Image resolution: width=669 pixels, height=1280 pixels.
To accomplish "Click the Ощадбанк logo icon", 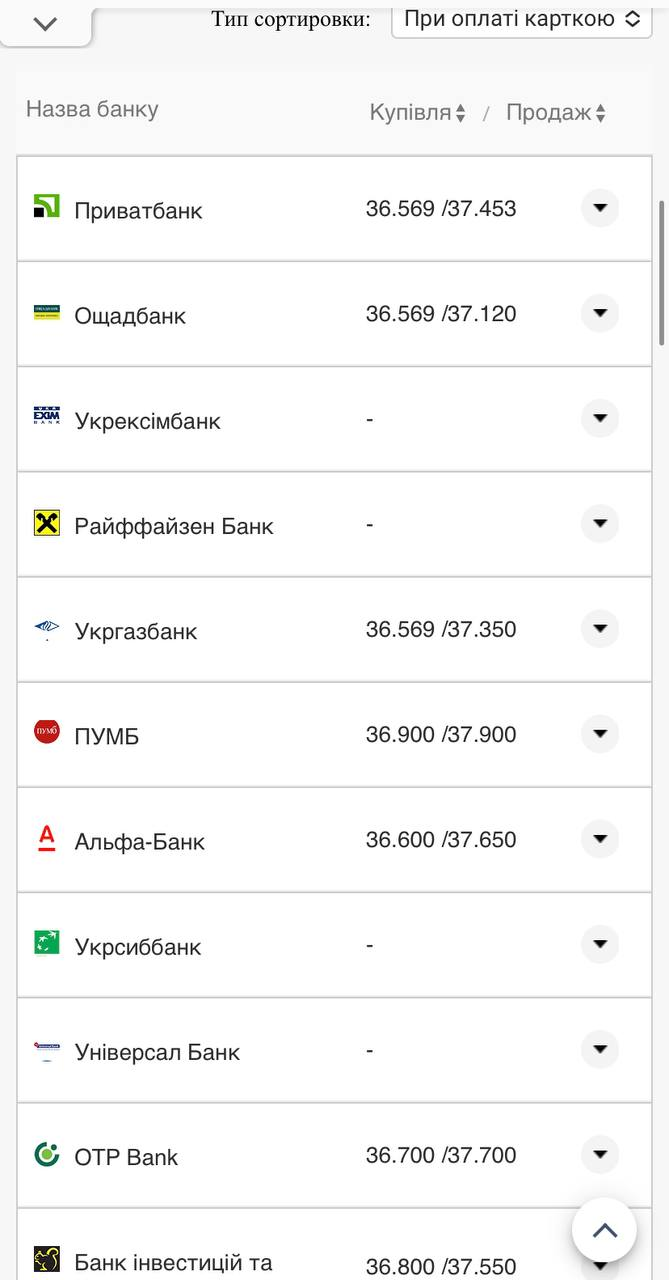I will pos(47,313).
